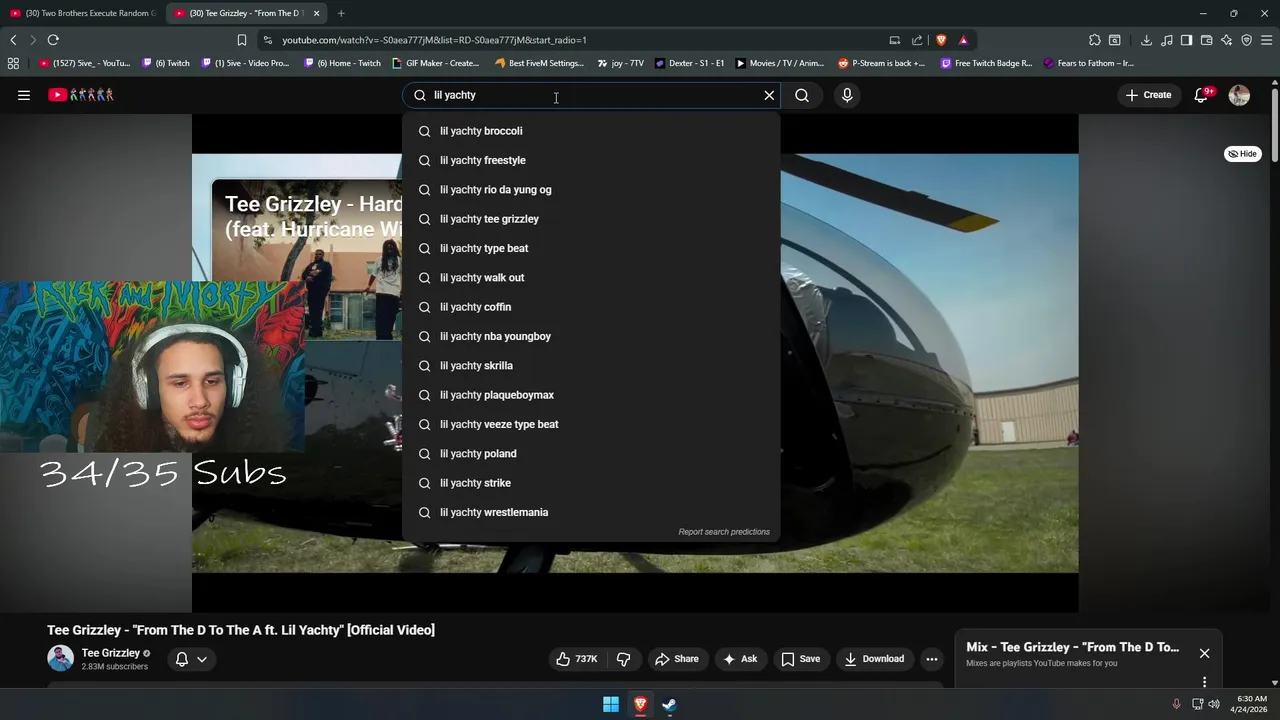Open the account avatar menu
The image size is (1280, 720).
(x=1239, y=95)
